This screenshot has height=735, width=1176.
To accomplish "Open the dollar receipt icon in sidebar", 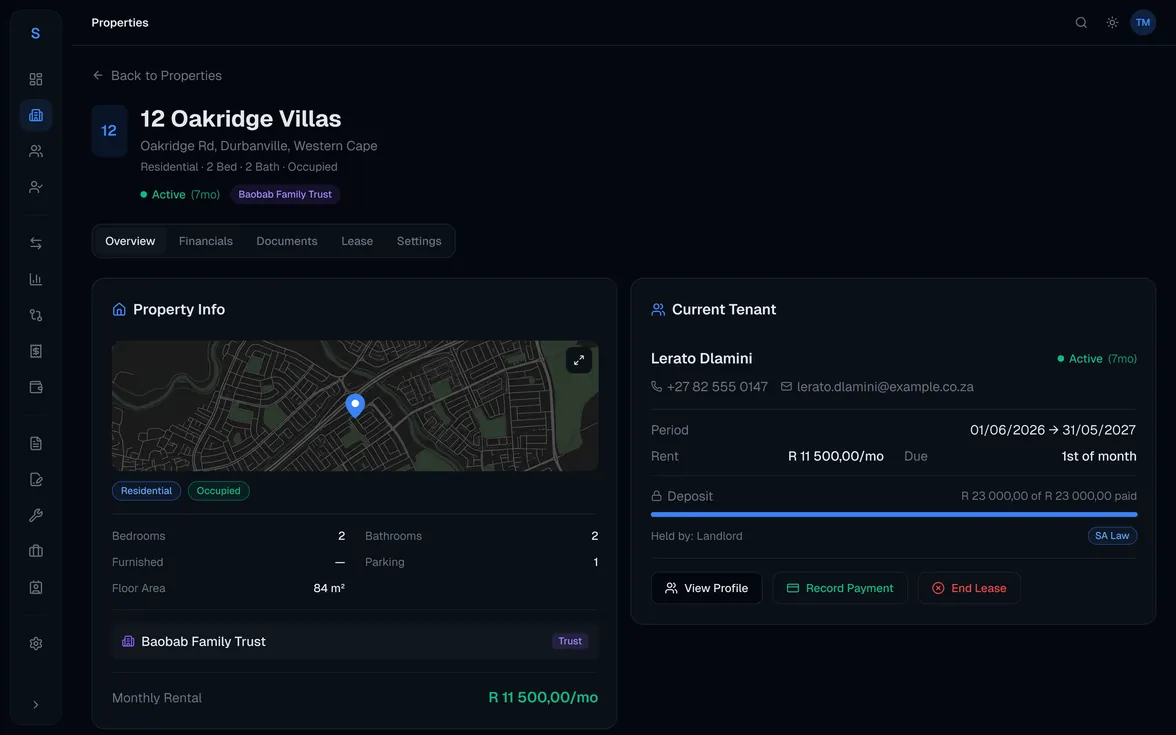I will click(35, 351).
